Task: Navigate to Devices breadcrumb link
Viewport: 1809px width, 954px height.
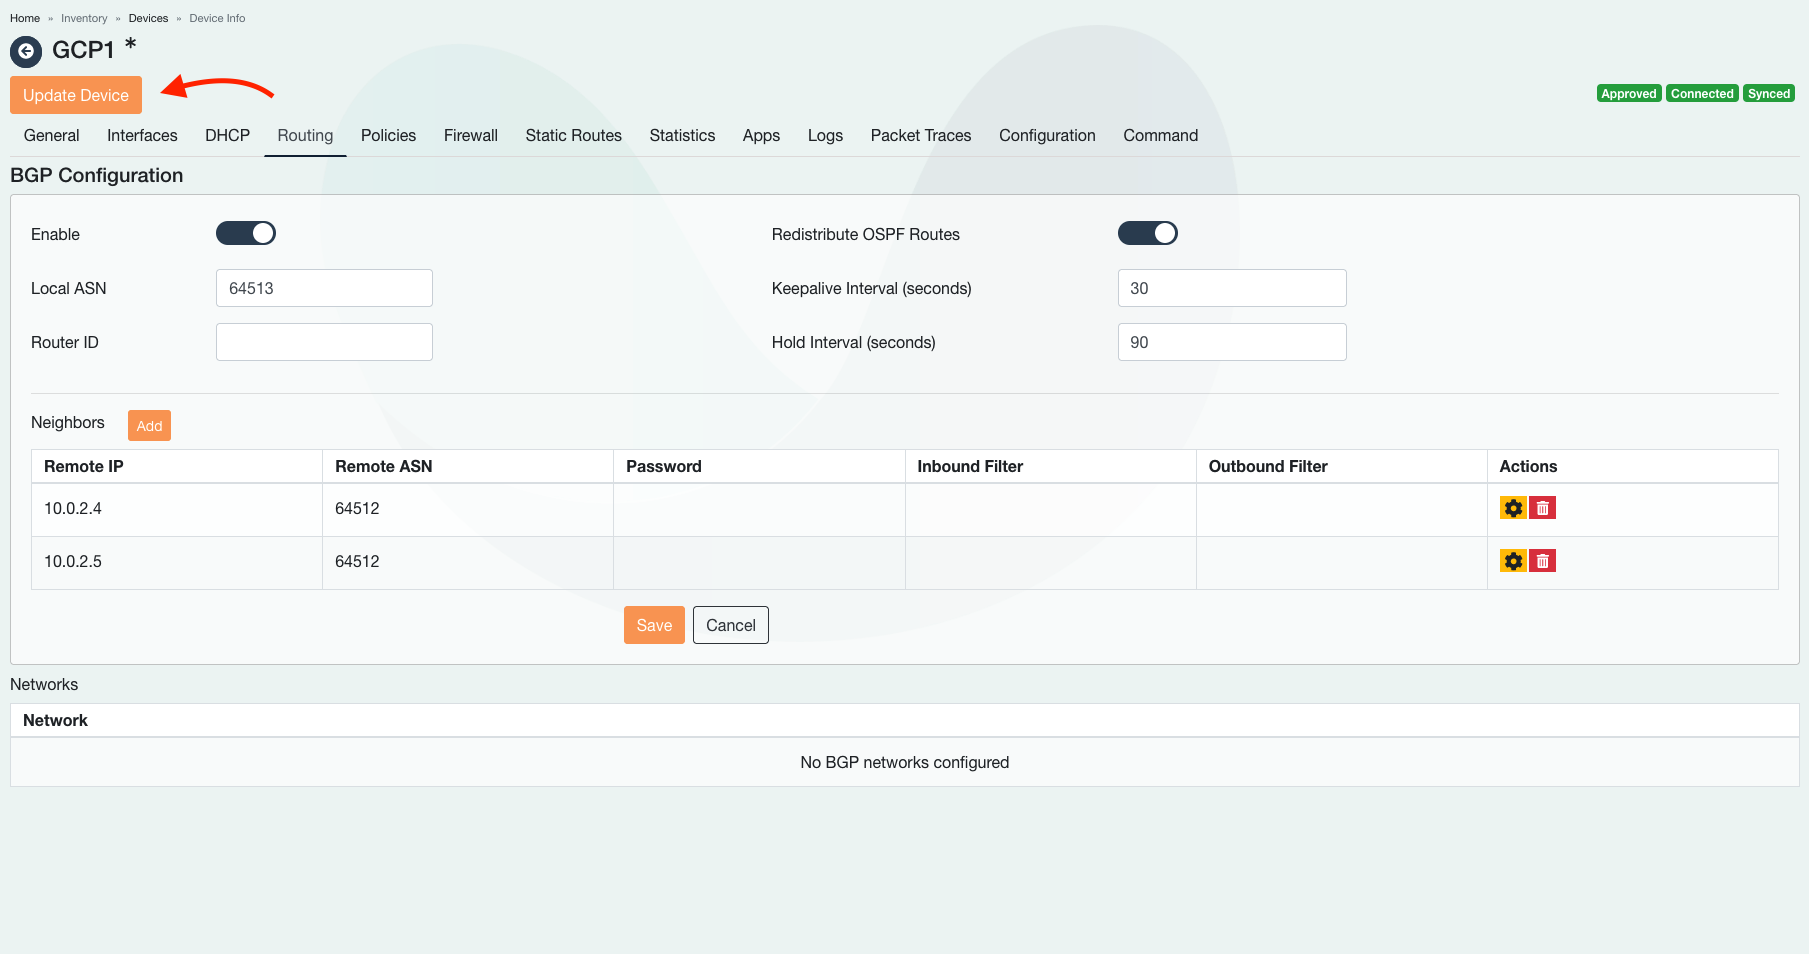Action: click(148, 18)
